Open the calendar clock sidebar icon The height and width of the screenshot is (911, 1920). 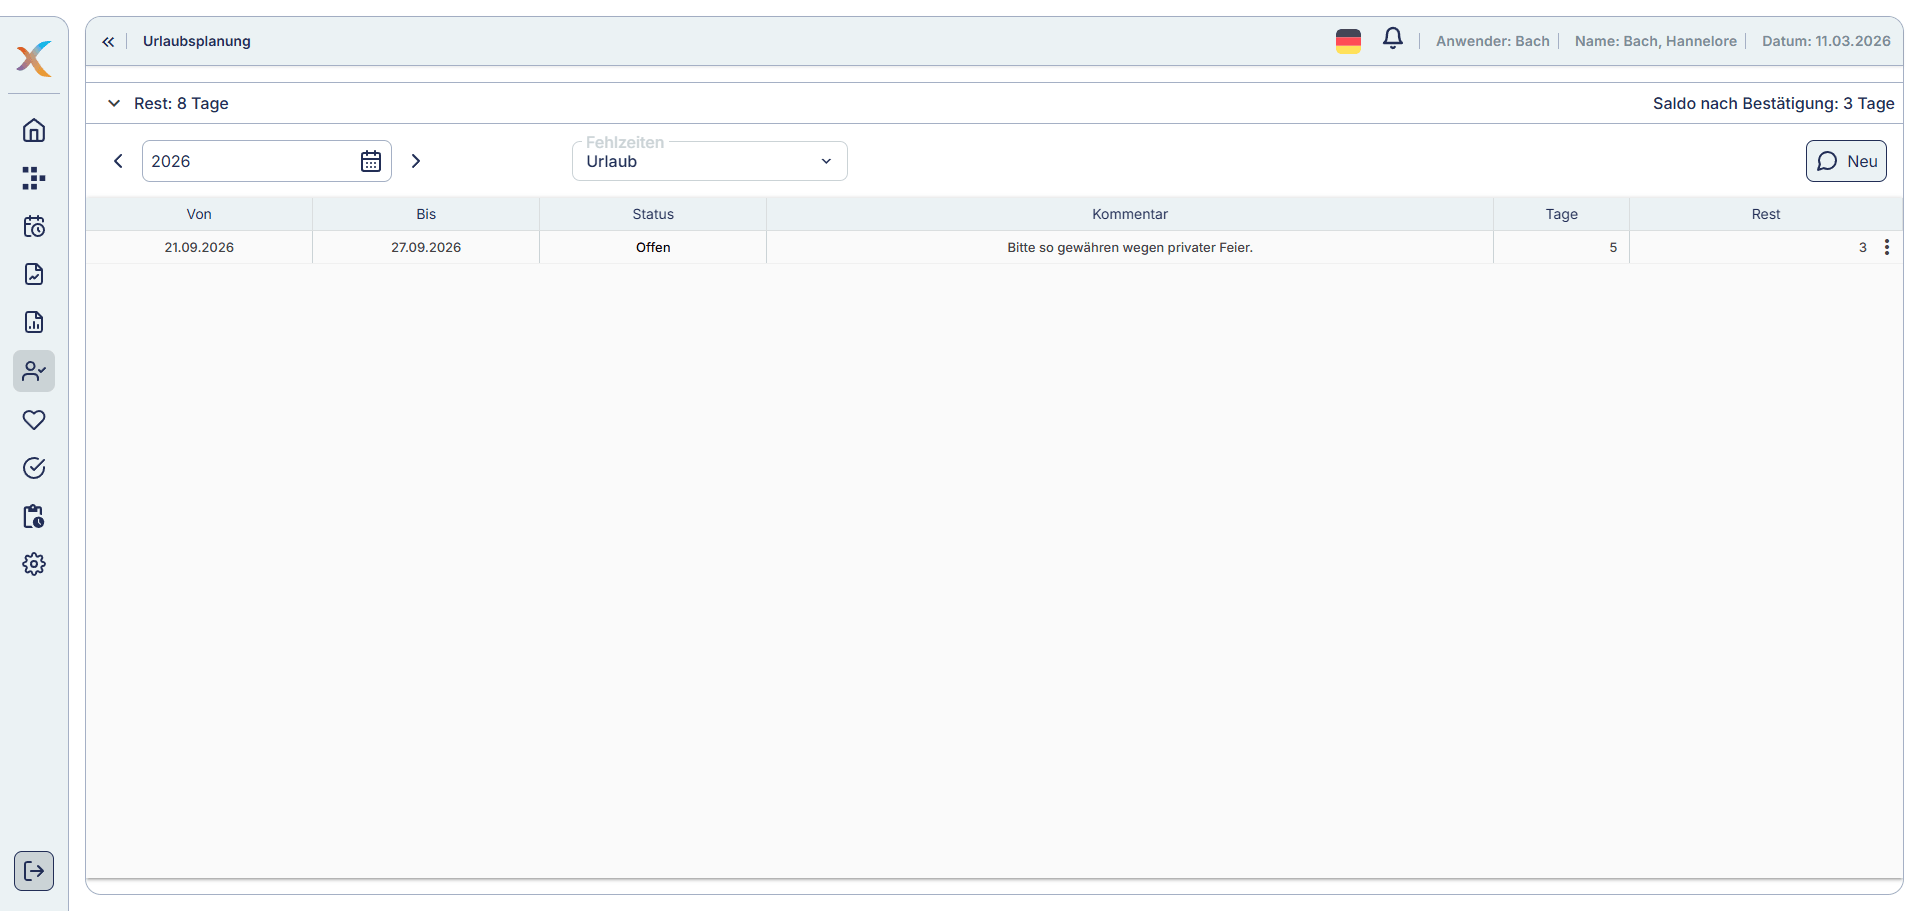coord(34,227)
